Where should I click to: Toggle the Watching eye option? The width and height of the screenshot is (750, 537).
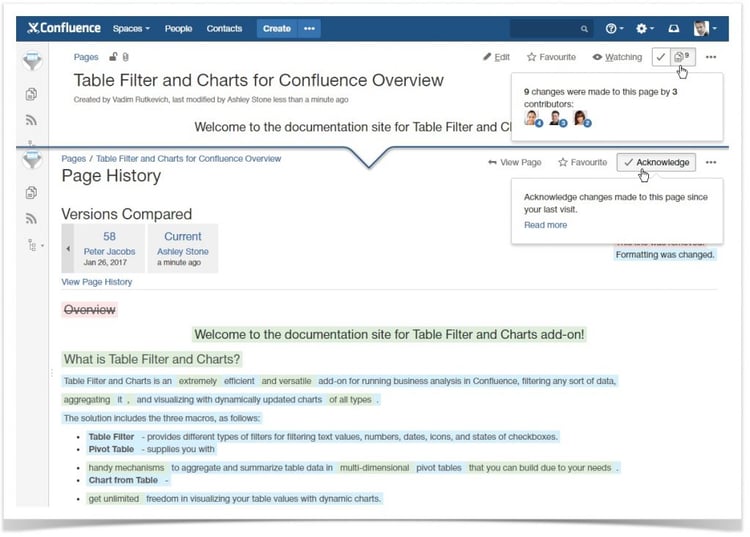coord(617,58)
